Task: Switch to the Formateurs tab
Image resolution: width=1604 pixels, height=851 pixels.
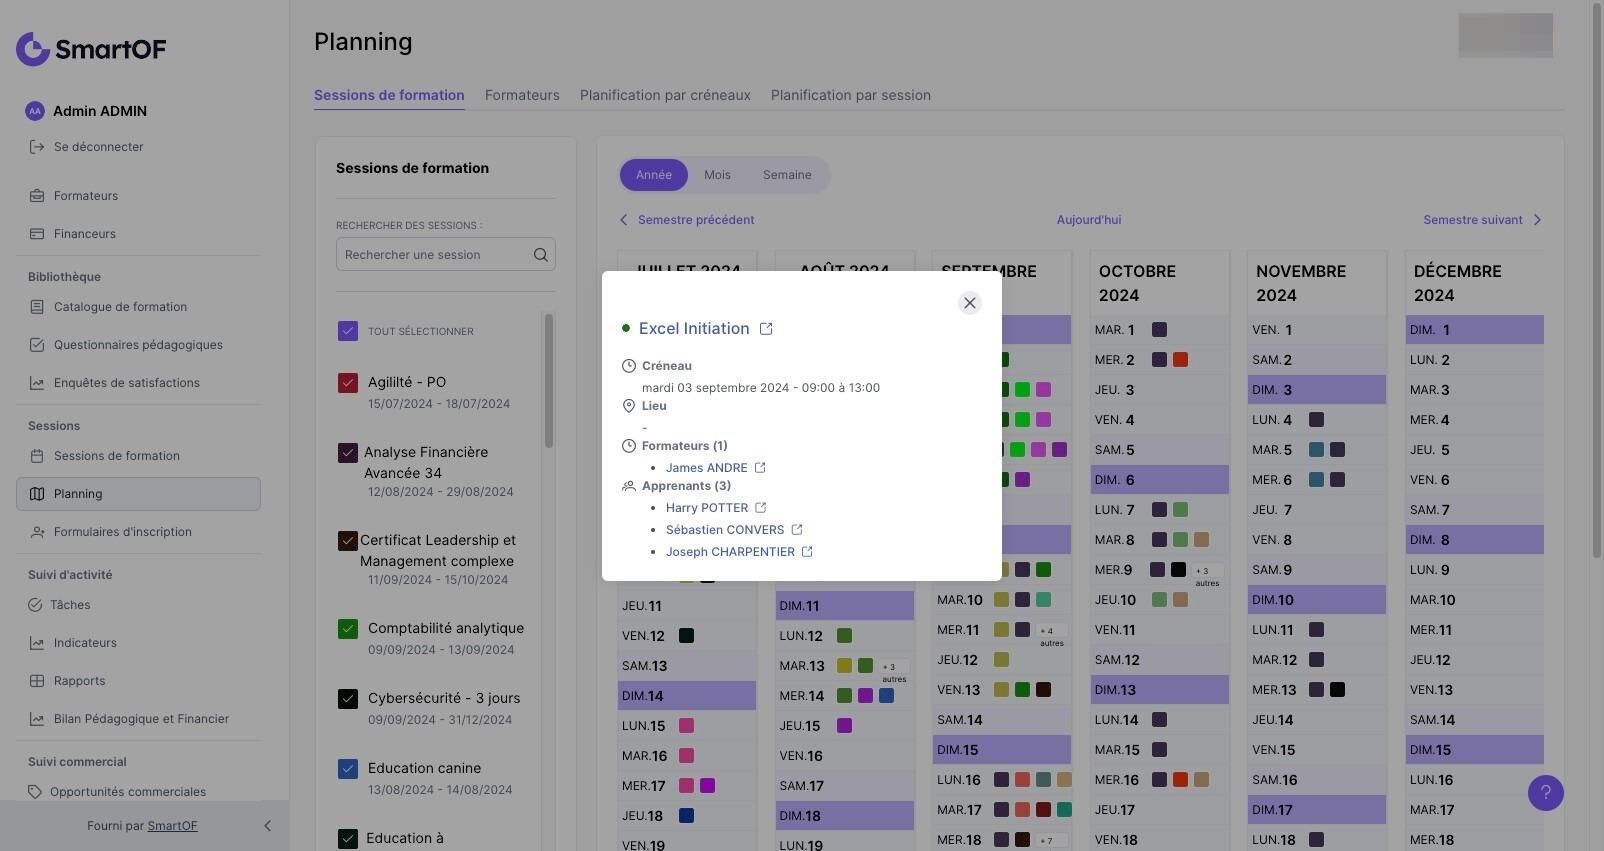Action: [522, 95]
